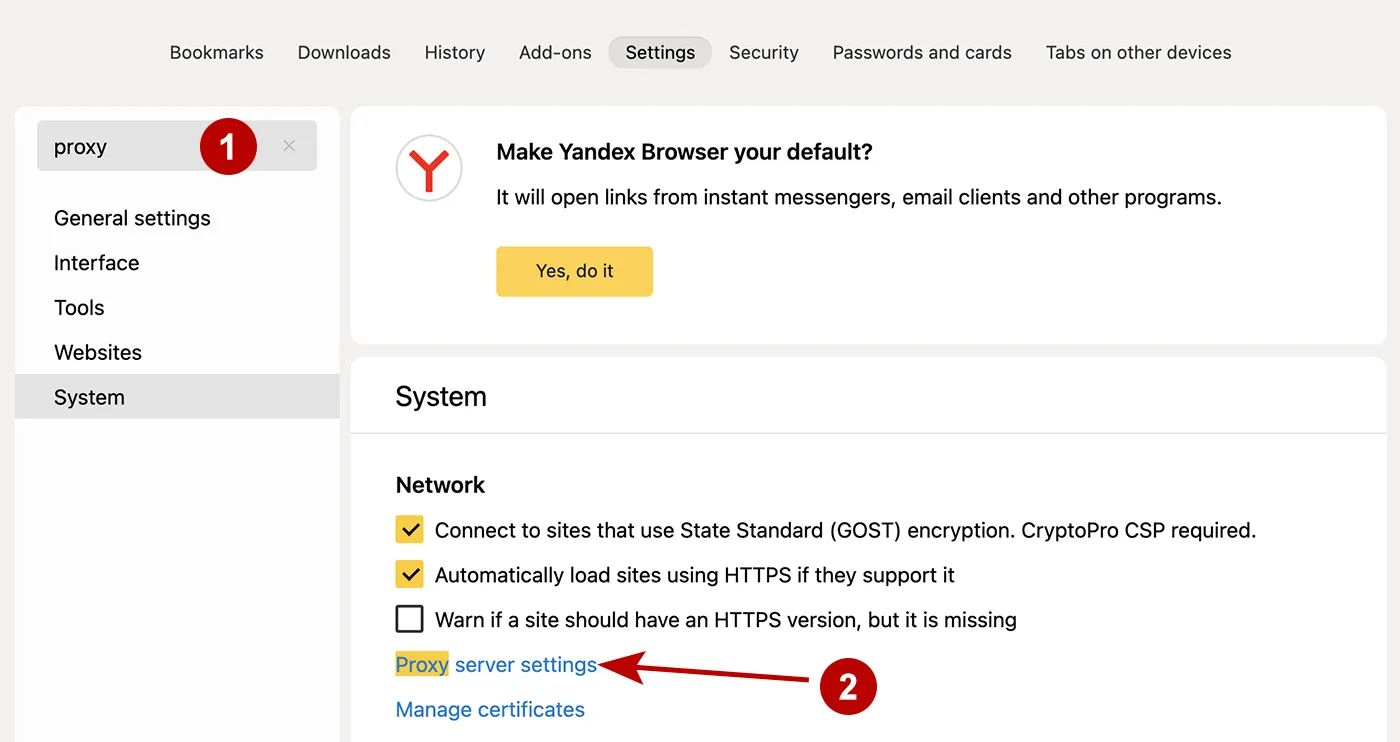The width and height of the screenshot is (1400, 742).
Task: Clear the proxy search query
Action: [x=289, y=146]
